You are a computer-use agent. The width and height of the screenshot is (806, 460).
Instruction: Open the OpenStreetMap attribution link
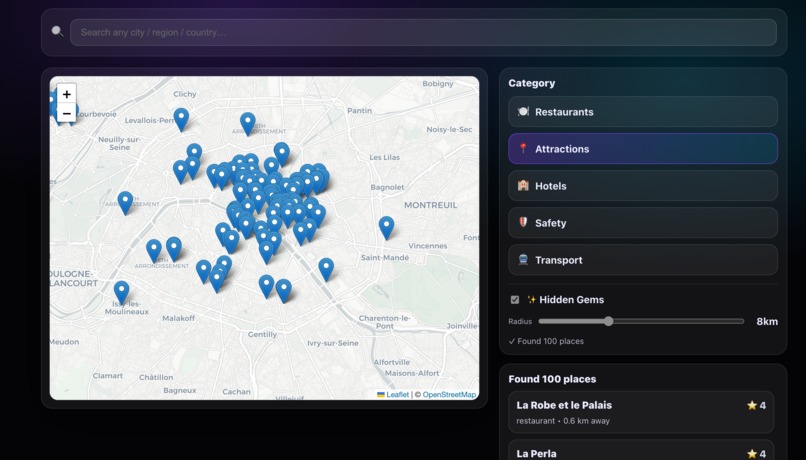[449, 395]
